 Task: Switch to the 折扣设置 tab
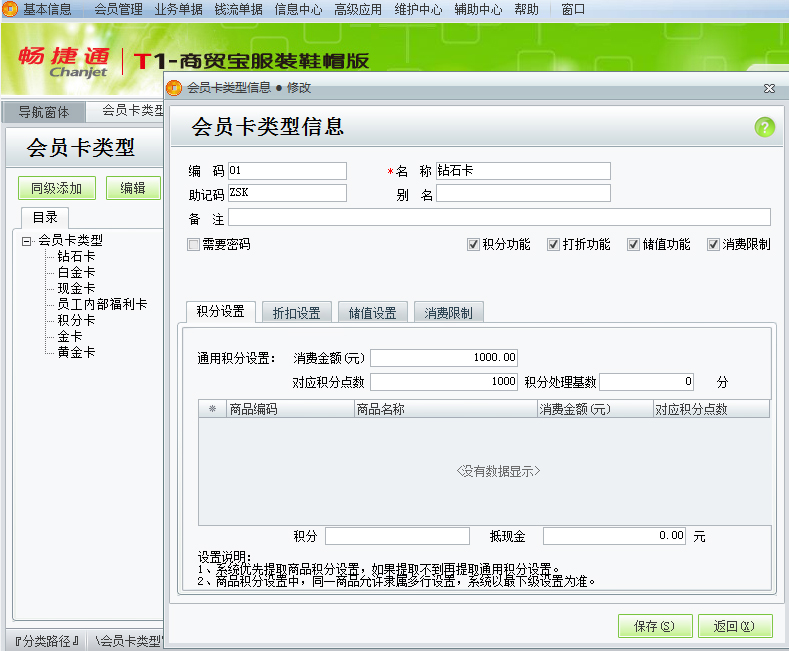[x=297, y=313]
